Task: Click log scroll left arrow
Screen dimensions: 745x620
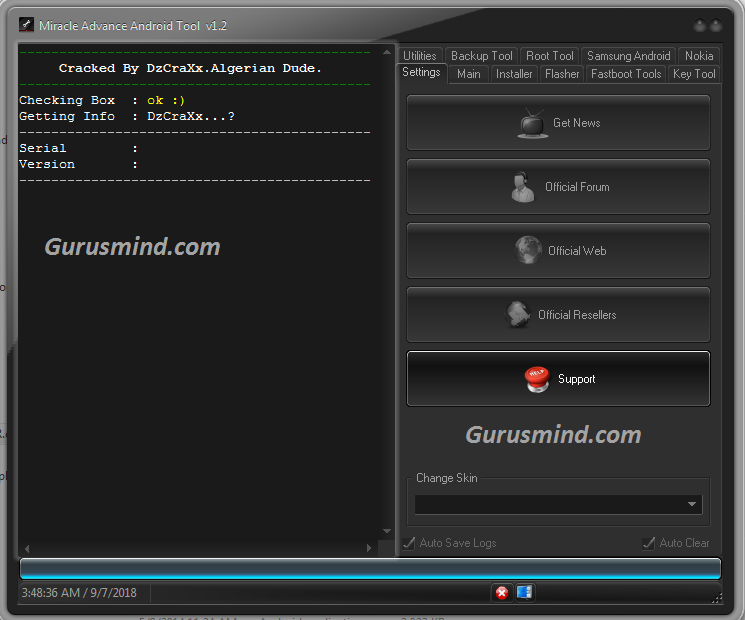Action: pyautogui.click(x=27, y=548)
